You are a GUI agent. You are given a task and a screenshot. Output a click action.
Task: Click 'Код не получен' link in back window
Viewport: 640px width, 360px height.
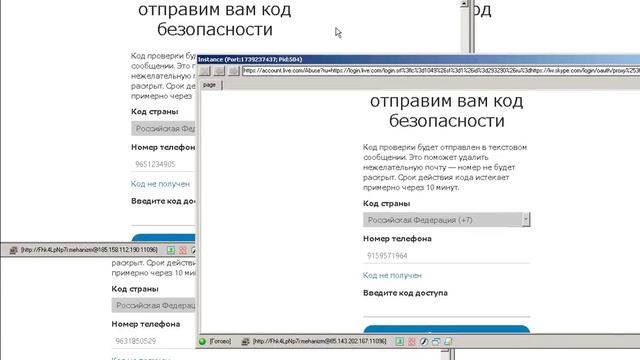coord(160,184)
